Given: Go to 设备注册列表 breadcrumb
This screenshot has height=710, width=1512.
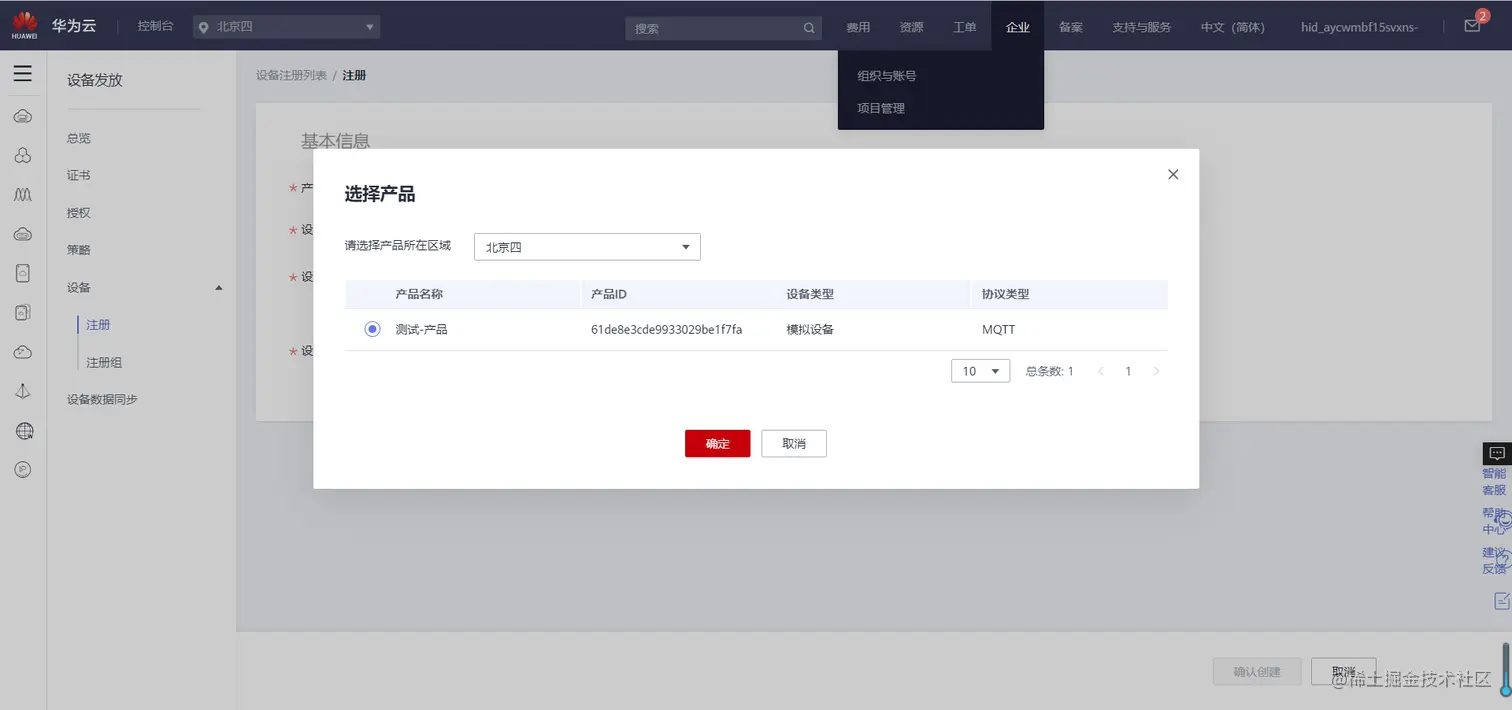Looking at the screenshot, I should pyautogui.click(x=291, y=75).
